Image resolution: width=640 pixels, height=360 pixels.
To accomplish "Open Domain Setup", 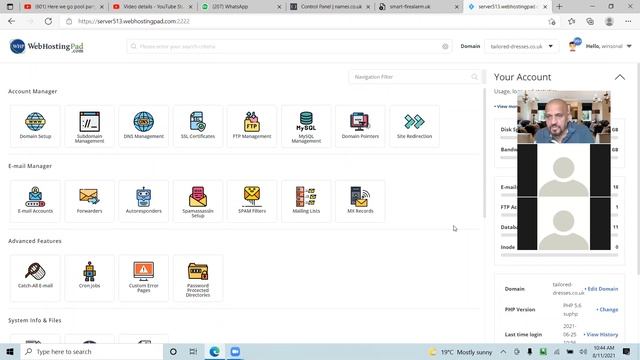I will tap(35, 126).
